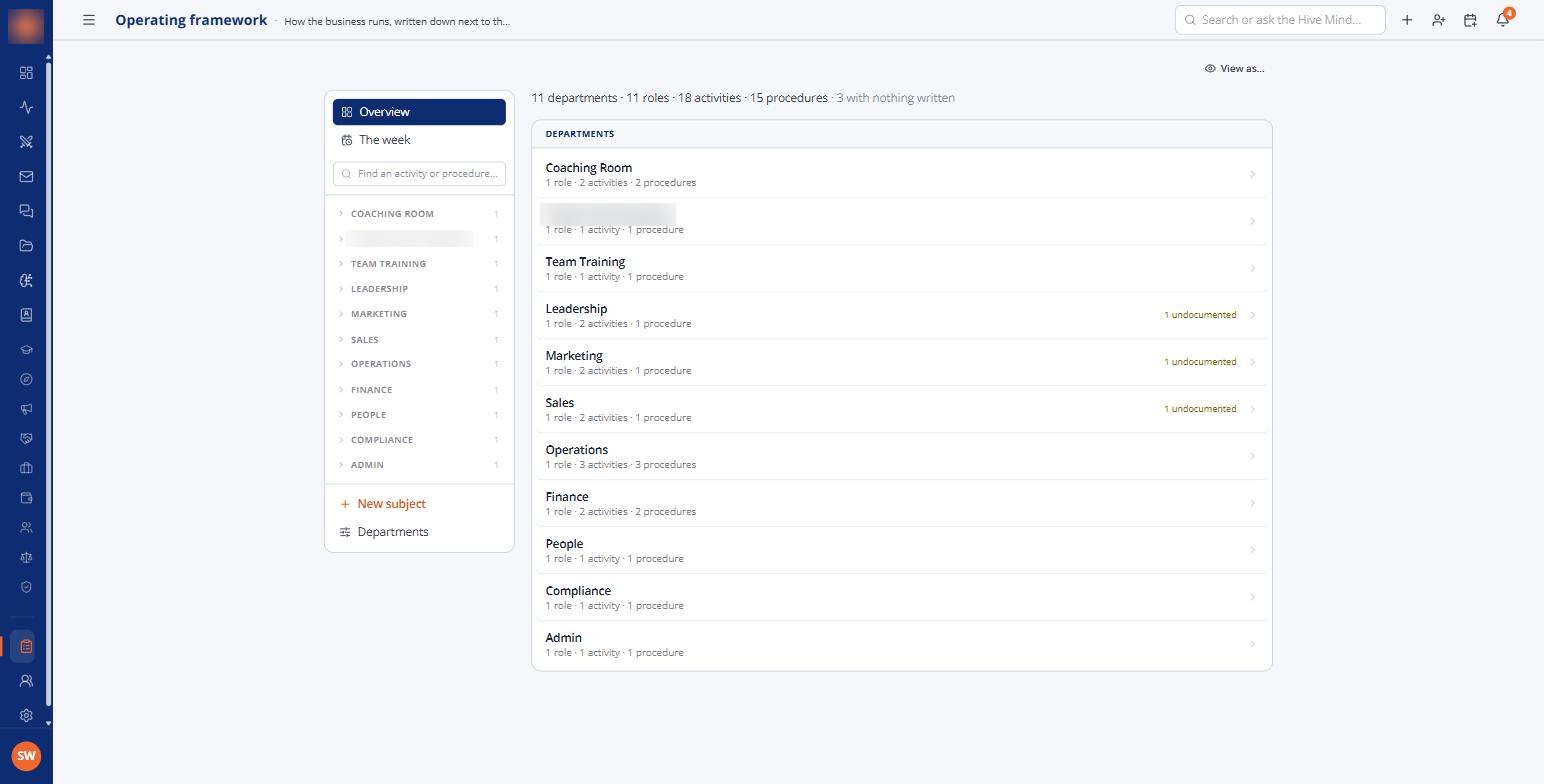Select the Overview tab
The height and width of the screenshot is (784, 1544).
[x=419, y=112]
